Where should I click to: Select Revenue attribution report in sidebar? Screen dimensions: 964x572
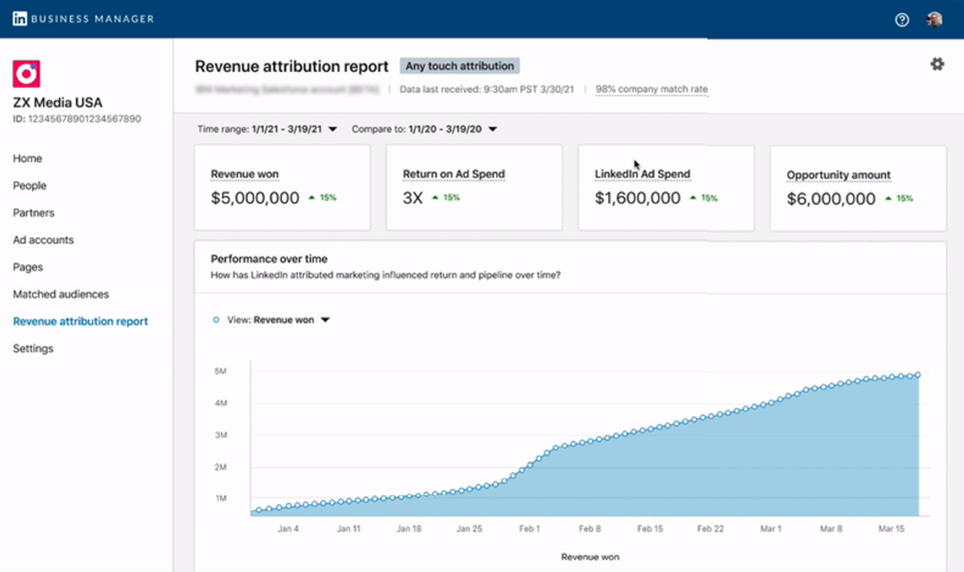pyautogui.click(x=81, y=321)
